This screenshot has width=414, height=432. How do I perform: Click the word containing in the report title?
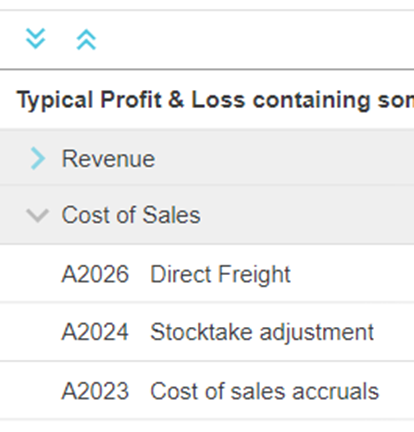311,100
